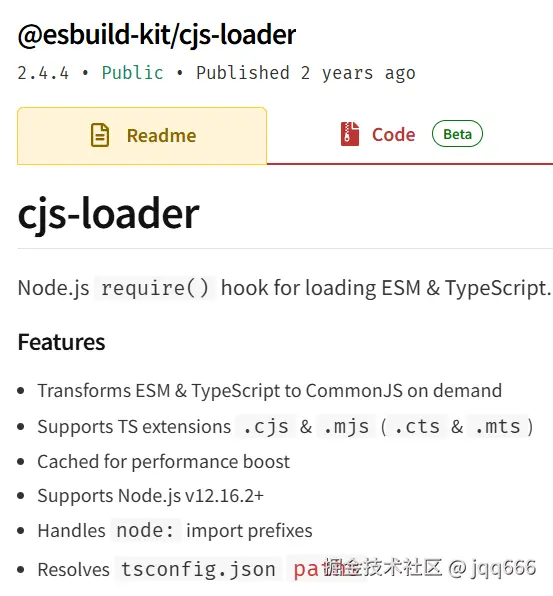Viewport: 553px width, 596px height.
Task: Click the version number 2.4.4
Action: coord(43,73)
